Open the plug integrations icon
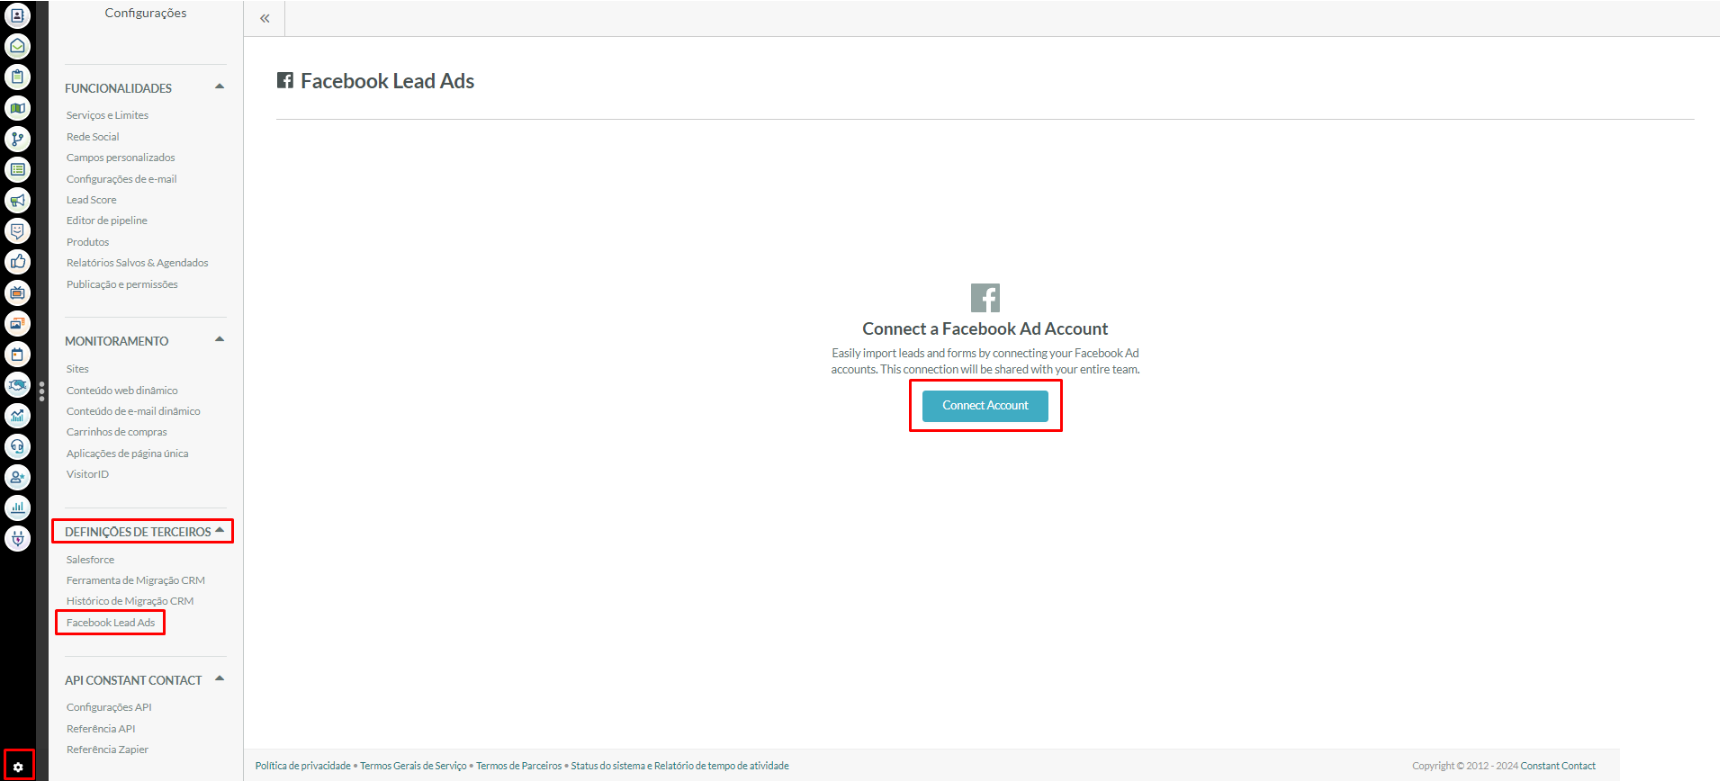This screenshot has width=1720, height=782. [x=17, y=539]
